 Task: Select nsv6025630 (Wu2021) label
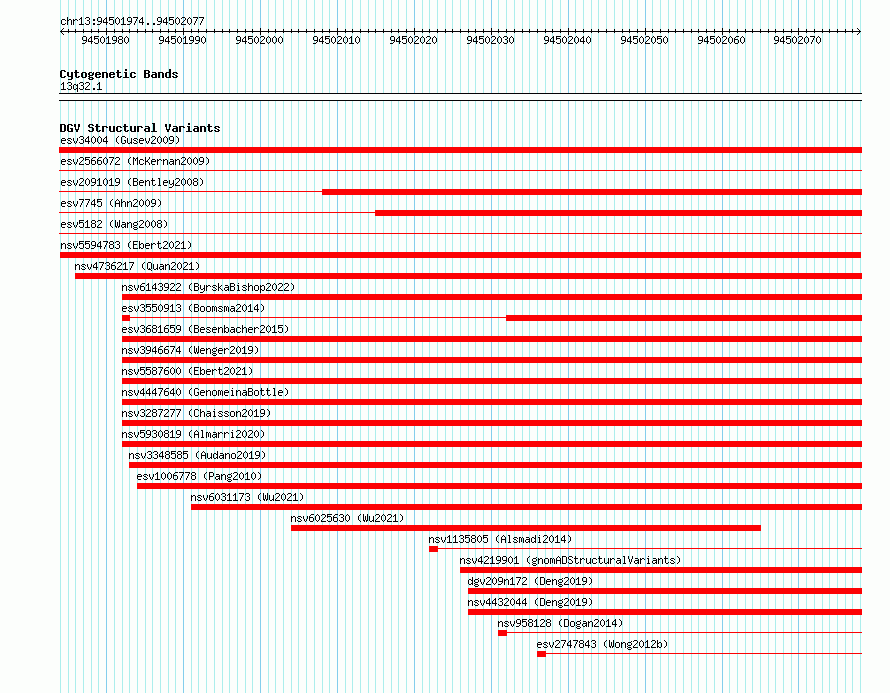pyautogui.click(x=347, y=518)
